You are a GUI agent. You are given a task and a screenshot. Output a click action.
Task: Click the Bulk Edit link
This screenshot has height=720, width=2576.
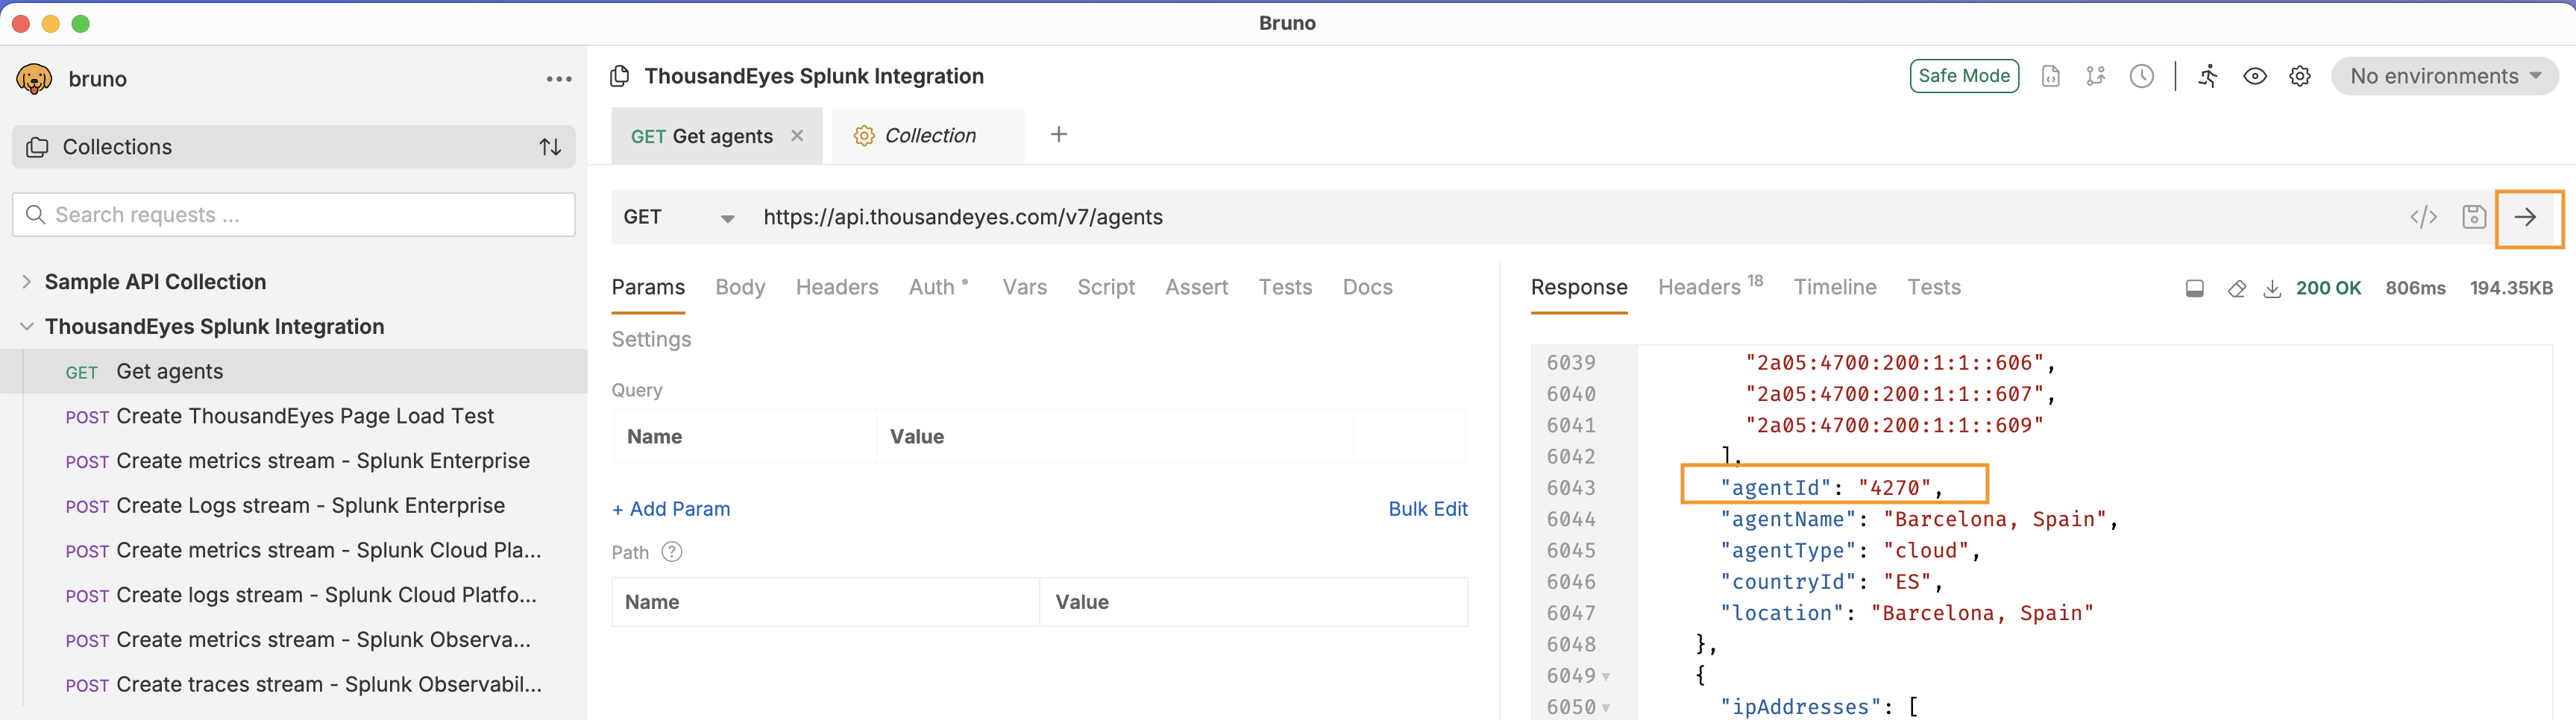(1427, 509)
